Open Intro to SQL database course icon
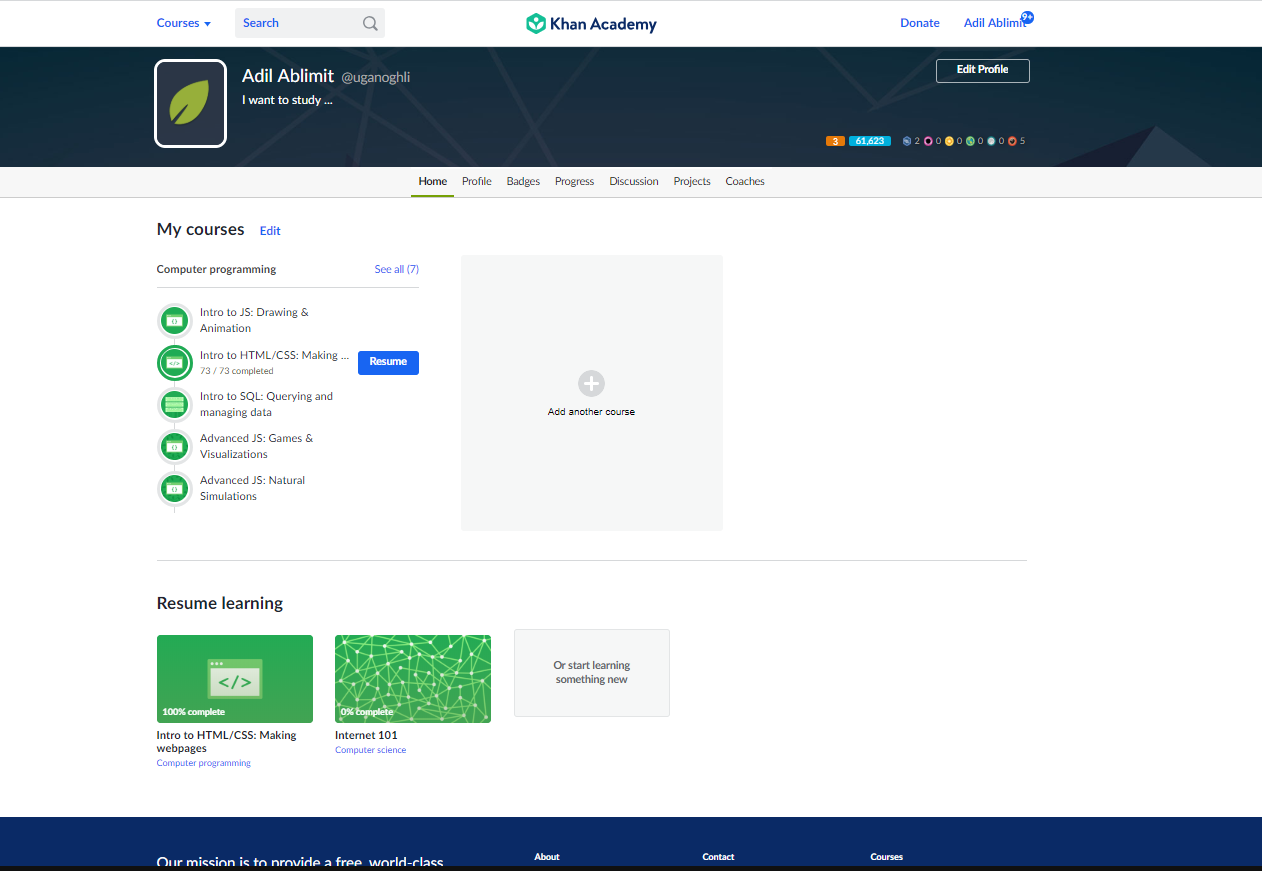 [175, 405]
